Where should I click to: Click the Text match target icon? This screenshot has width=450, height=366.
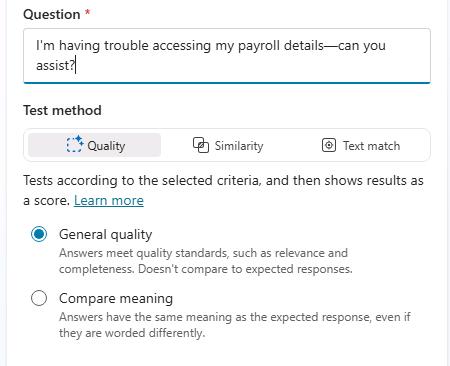[x=329, y=145]
